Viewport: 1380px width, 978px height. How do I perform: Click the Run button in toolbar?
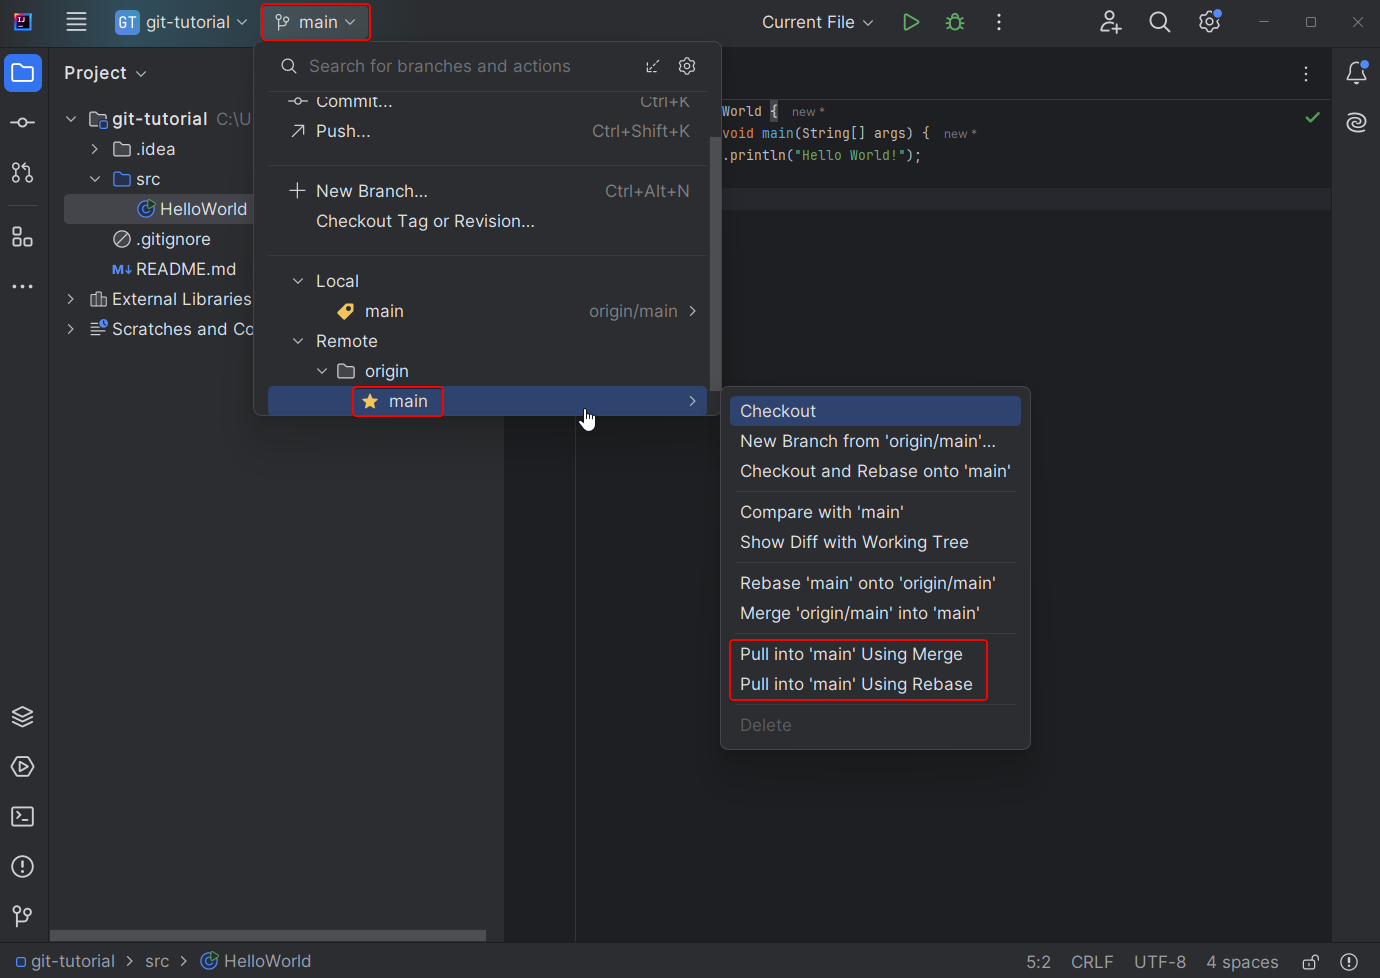[910, 22]
